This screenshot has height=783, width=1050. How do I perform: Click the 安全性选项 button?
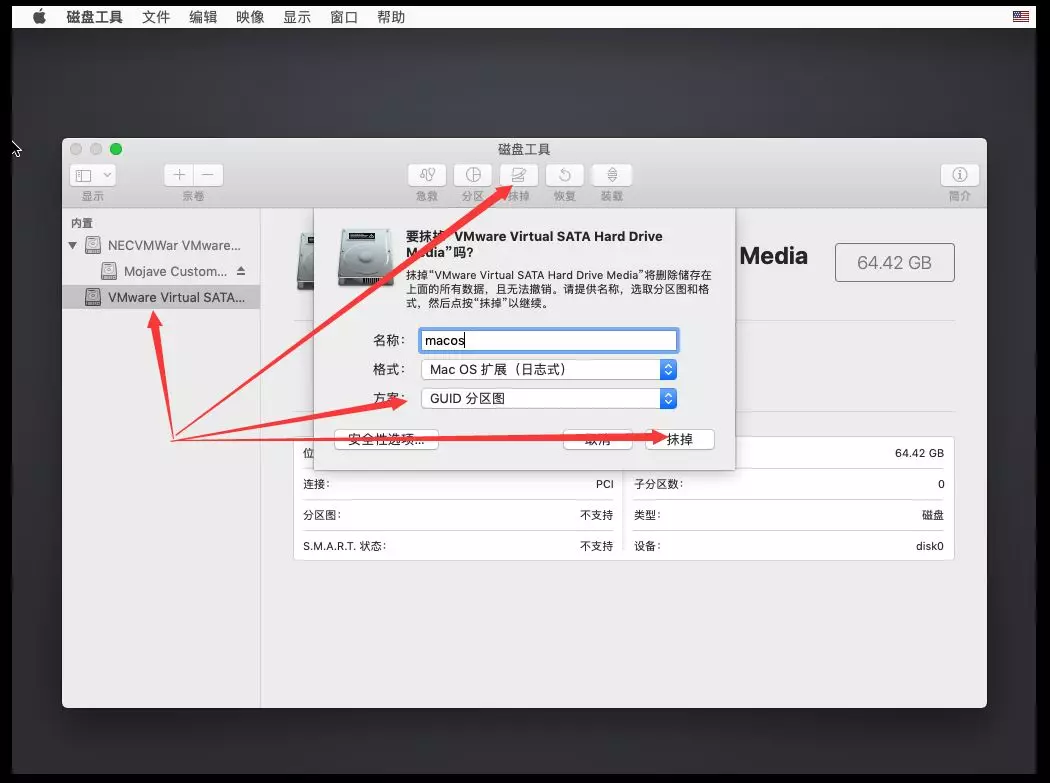click(x=386, y=439)
